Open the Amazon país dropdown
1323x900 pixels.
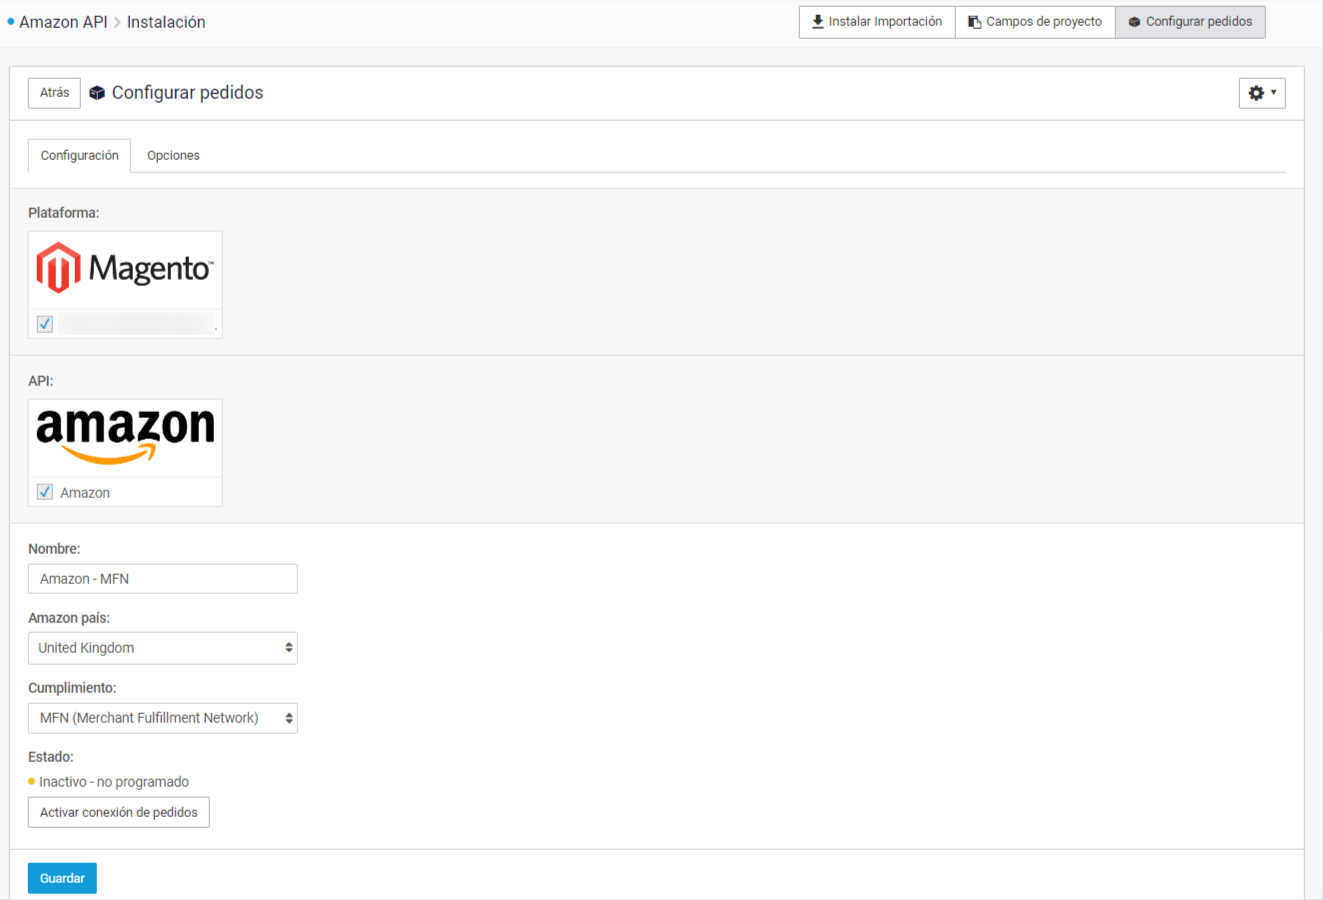pyautogui.click(x=163, y=648)
